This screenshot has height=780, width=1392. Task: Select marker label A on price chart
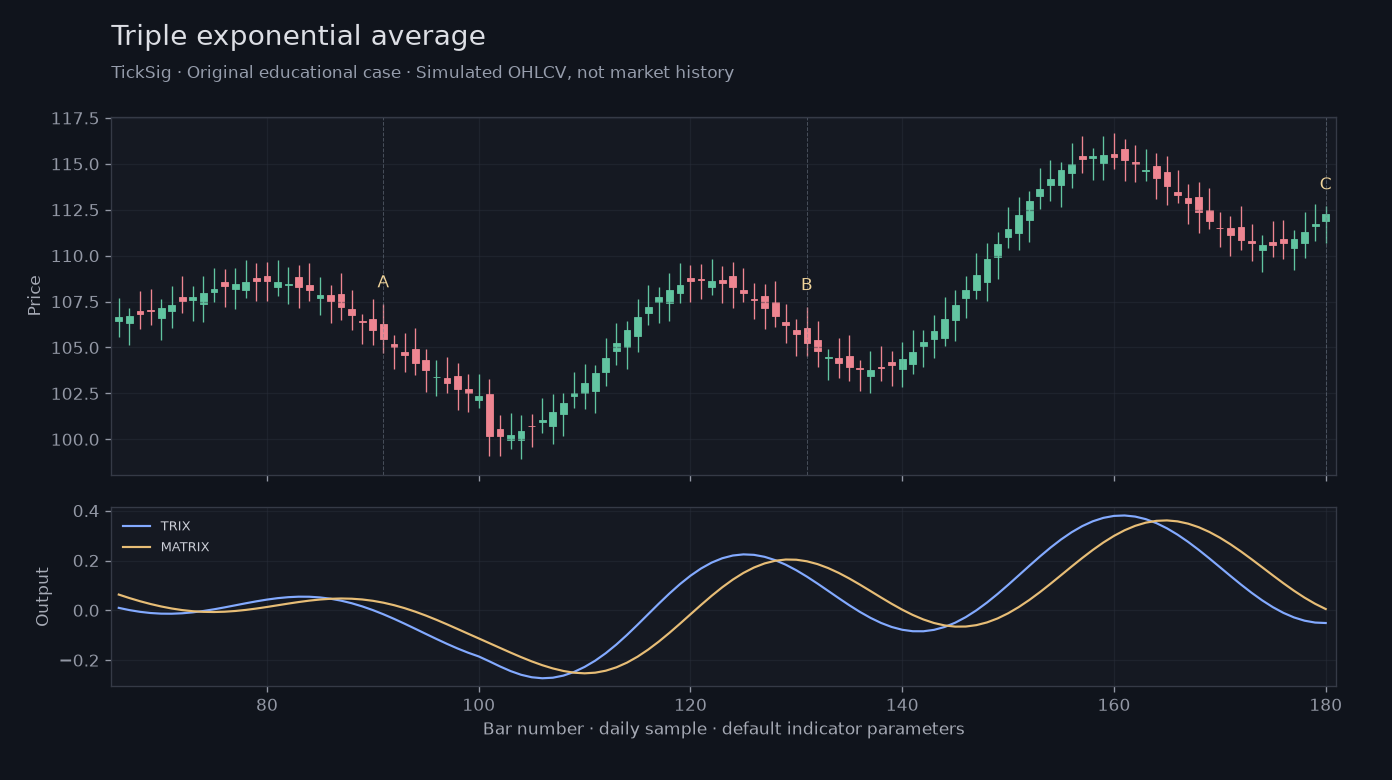383,282
